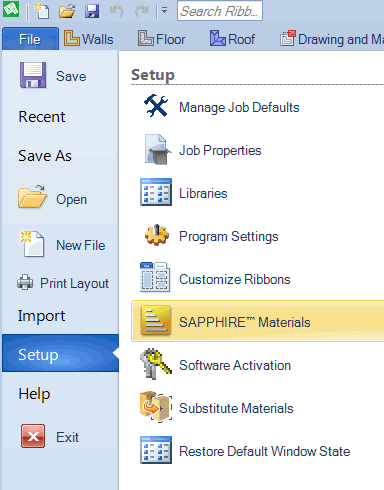This screenshot has width=384, height=490.
Task: Switch to the Walls ribbon tab
Action: [89, 39]
